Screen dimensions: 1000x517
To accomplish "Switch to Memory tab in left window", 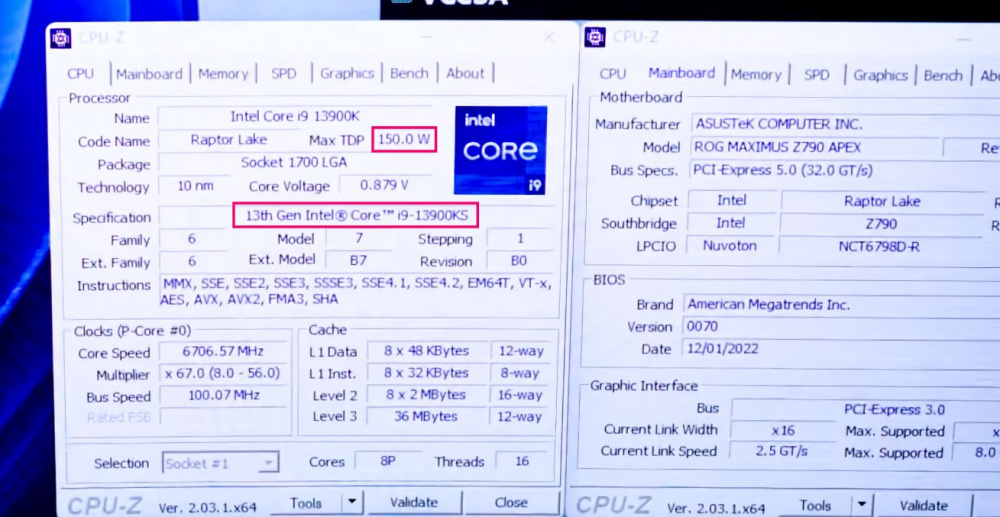I will point(223,73).
